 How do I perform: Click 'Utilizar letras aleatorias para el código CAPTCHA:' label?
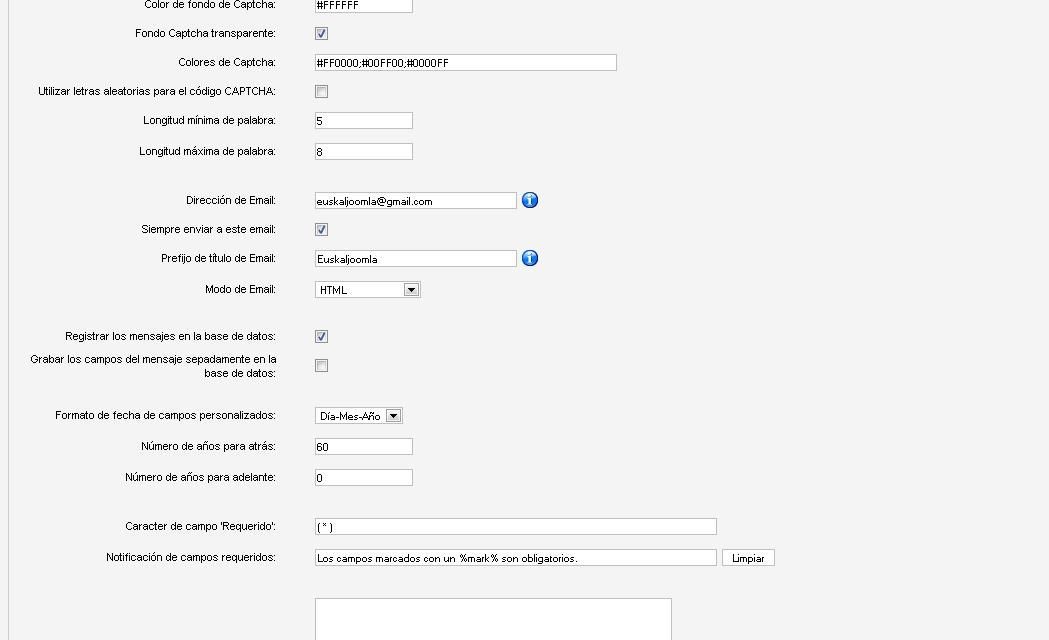[x=157, y=92]
